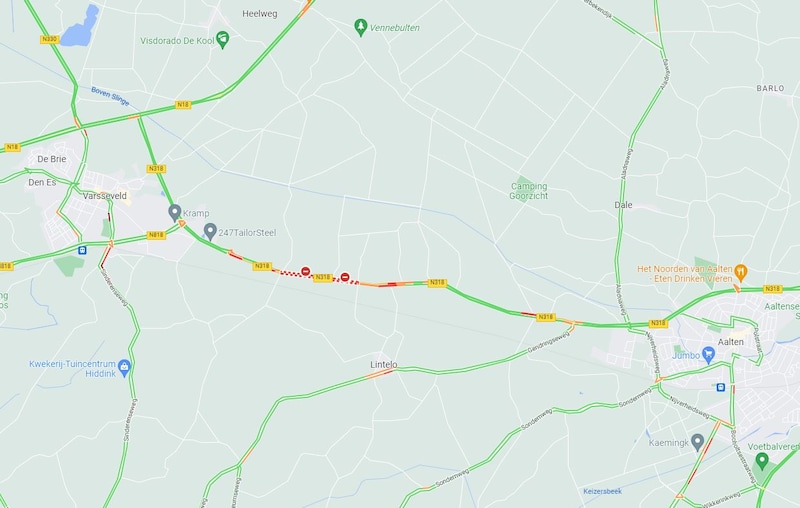Select the Vennebulten park tree marker
800x508 pixels.
(361, 27)
